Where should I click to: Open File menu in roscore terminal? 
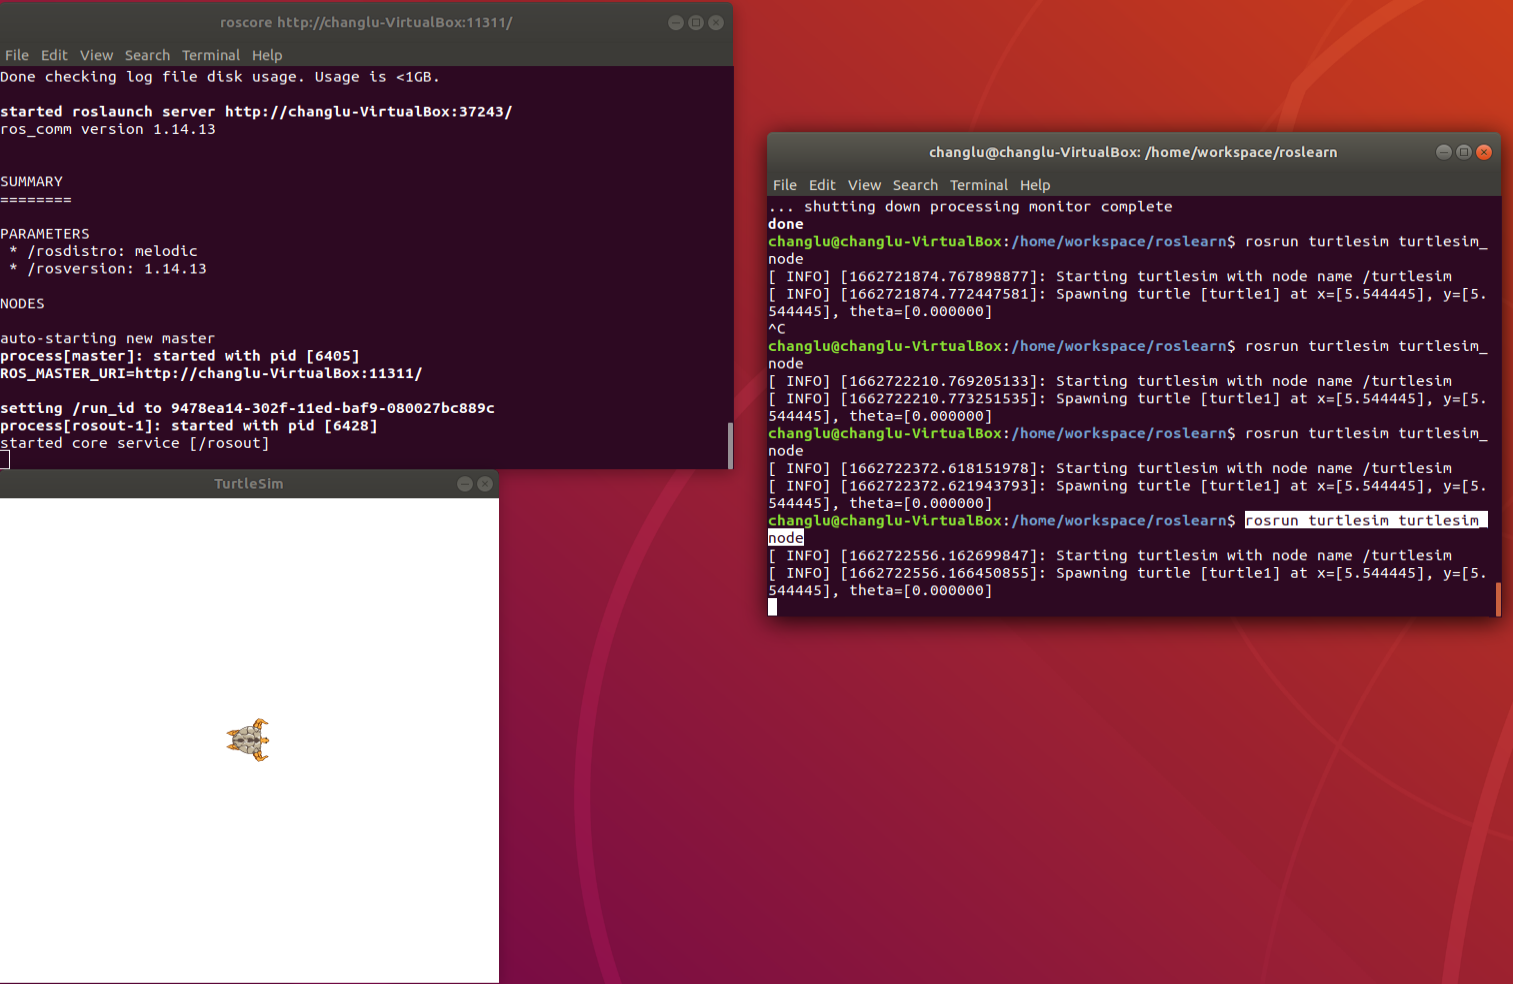pos(17,55)
